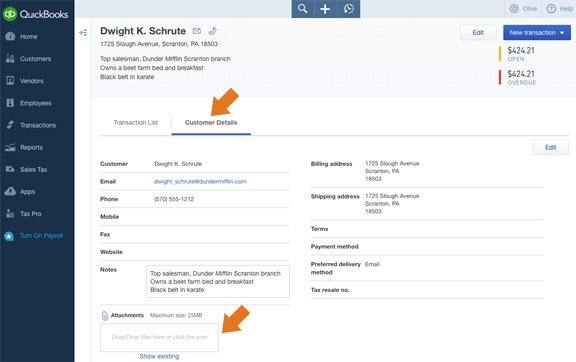Image resolution: width=576 pixels, height=362 pixels.
Task: Open the search magnifier icon
Action: (303, 9)
